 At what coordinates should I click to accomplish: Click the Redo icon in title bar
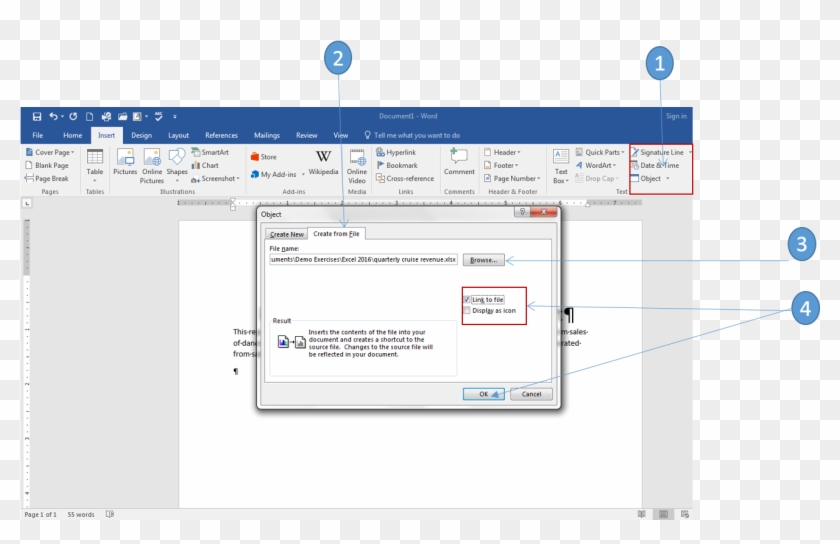(73, 116)
